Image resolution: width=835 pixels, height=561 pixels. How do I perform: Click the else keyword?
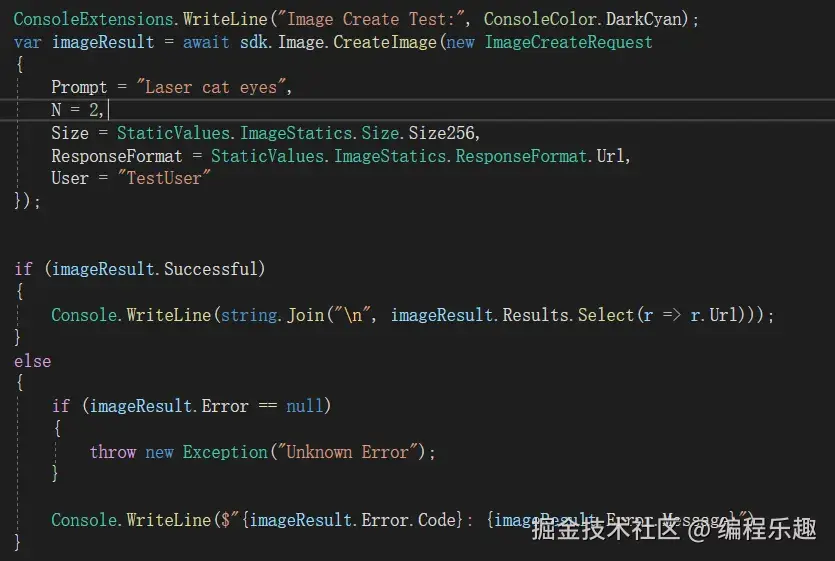point(32,361)
